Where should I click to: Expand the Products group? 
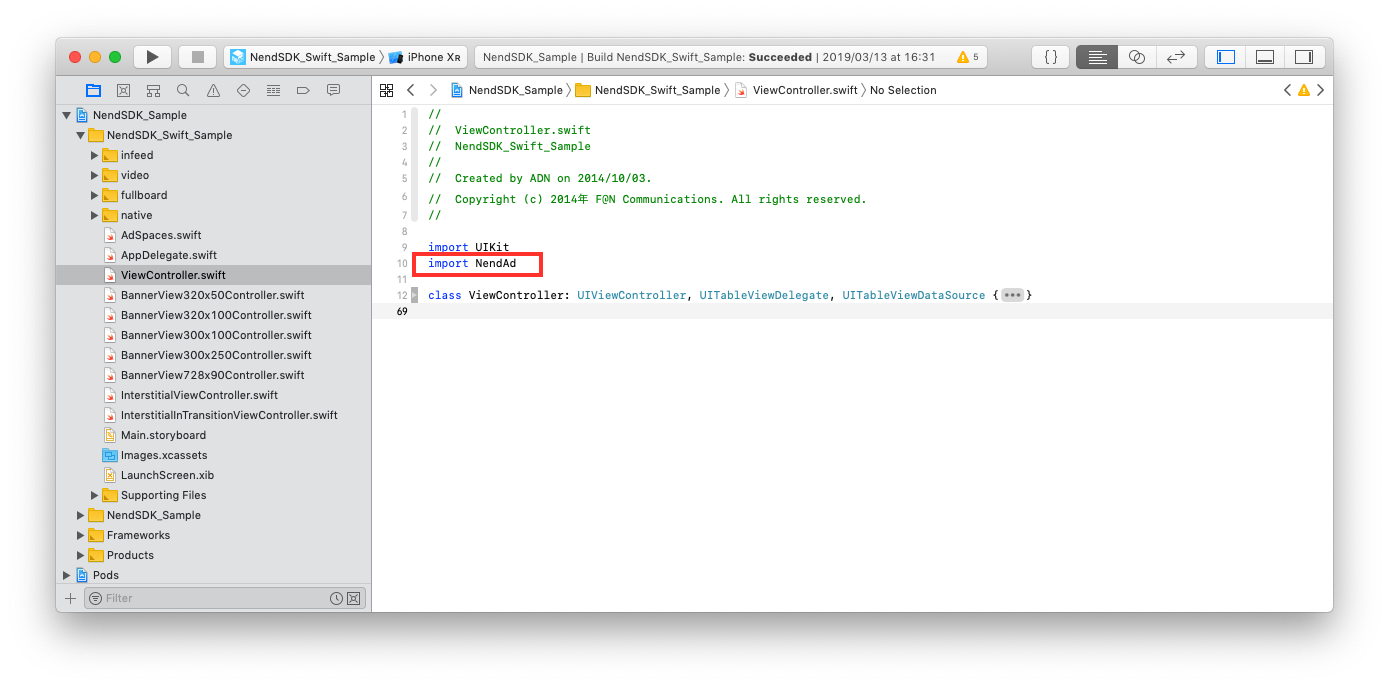click(81, 555)
